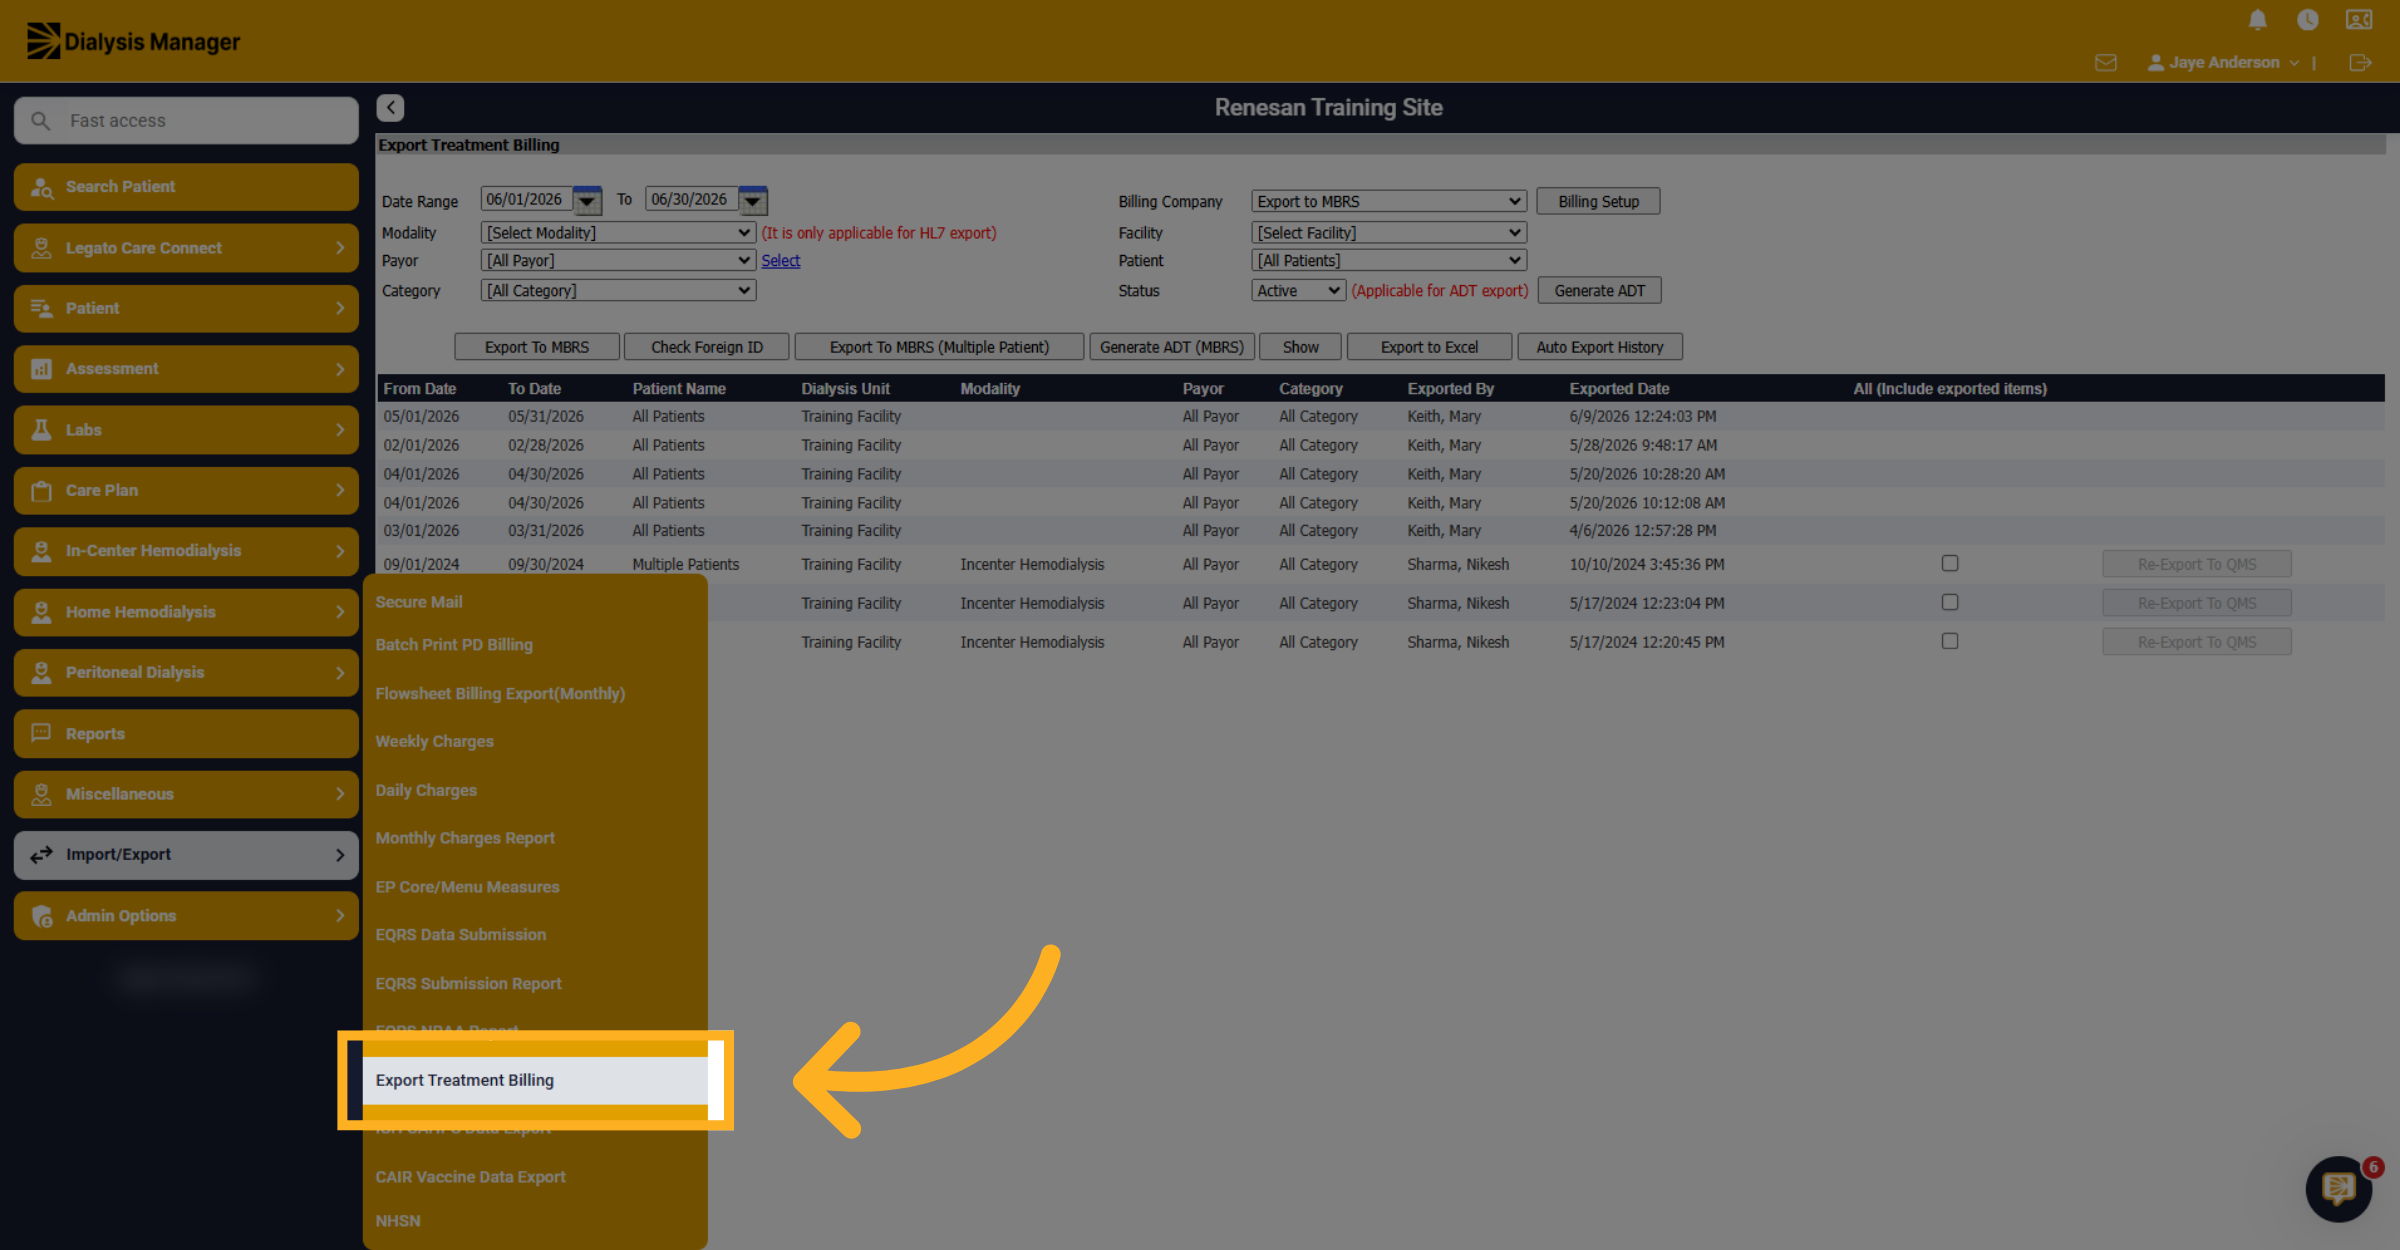The width and height of the screenshot is (2400, 1250).
Task: Open the mail envelope icon
Action: 2106,63
